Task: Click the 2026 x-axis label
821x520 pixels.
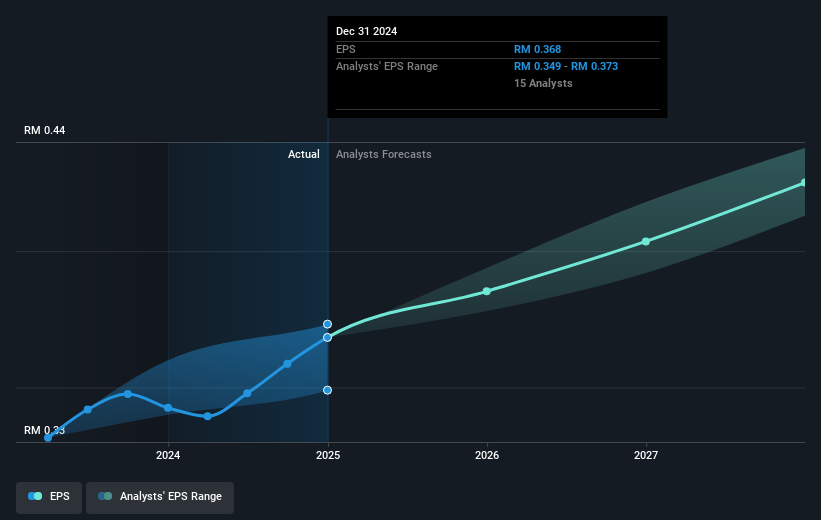Action: point(487,455)
